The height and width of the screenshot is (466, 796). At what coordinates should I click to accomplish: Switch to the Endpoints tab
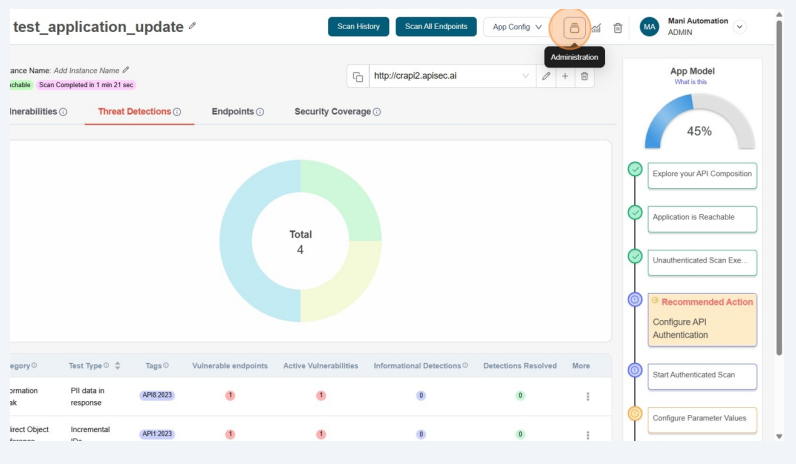237,111
